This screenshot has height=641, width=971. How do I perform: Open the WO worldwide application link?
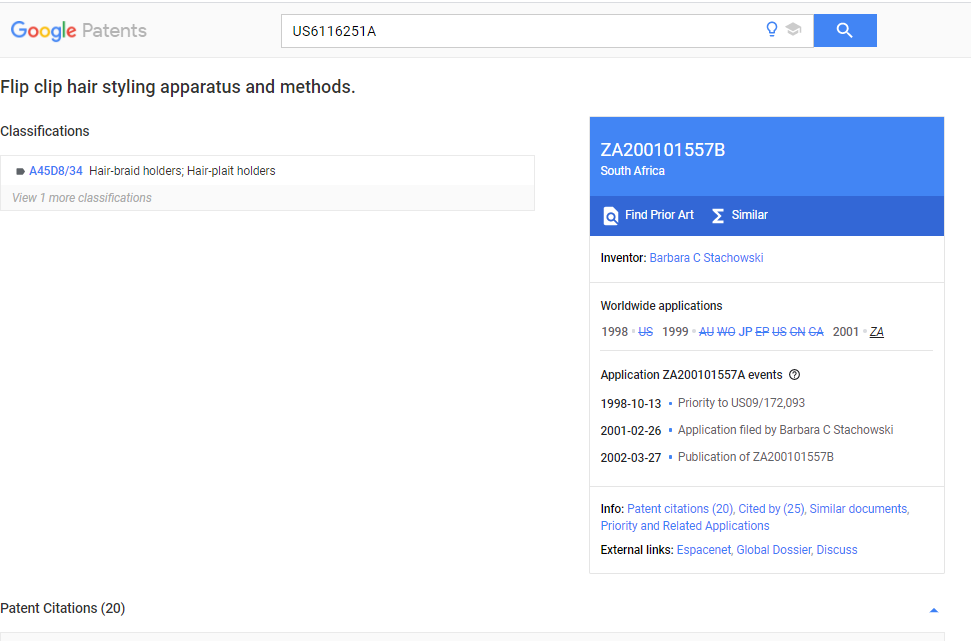pyautogui.click(x=726, y=332)
